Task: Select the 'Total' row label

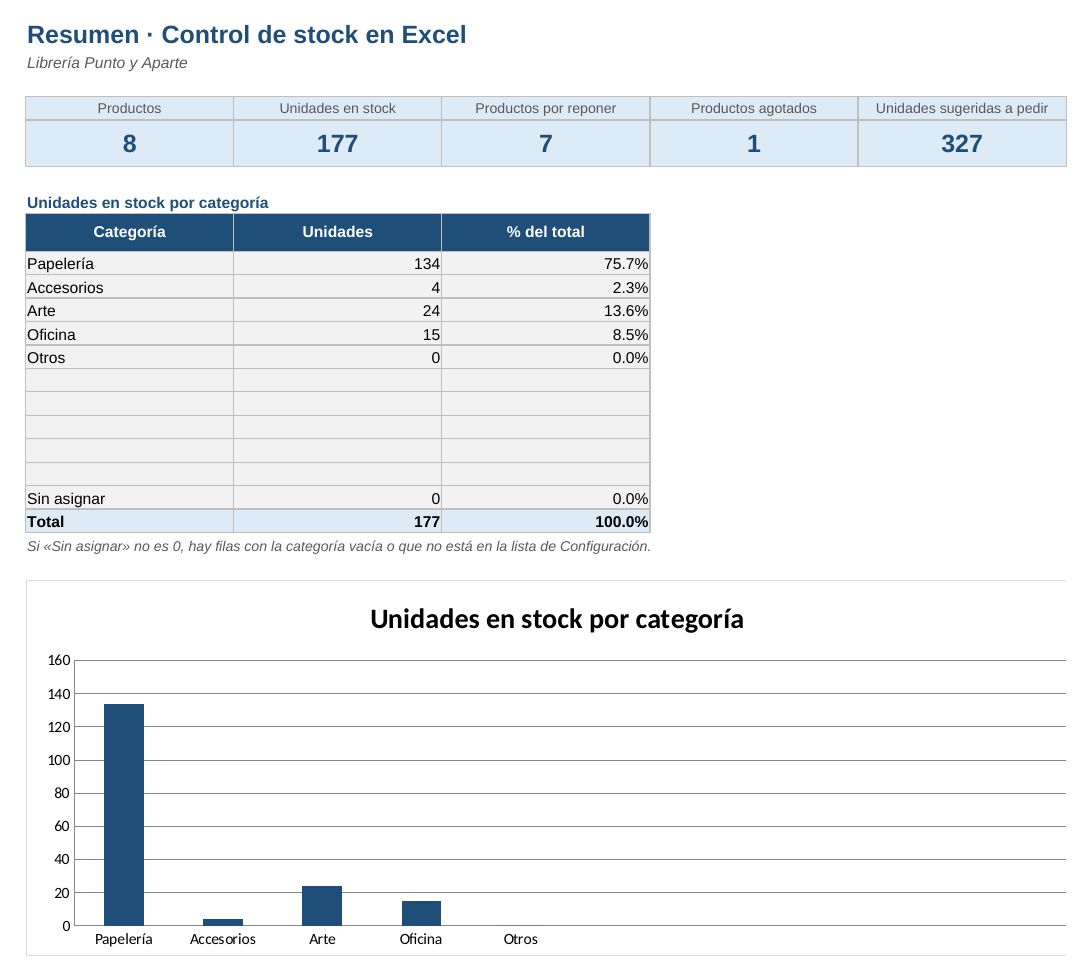Action: point(129,521)
